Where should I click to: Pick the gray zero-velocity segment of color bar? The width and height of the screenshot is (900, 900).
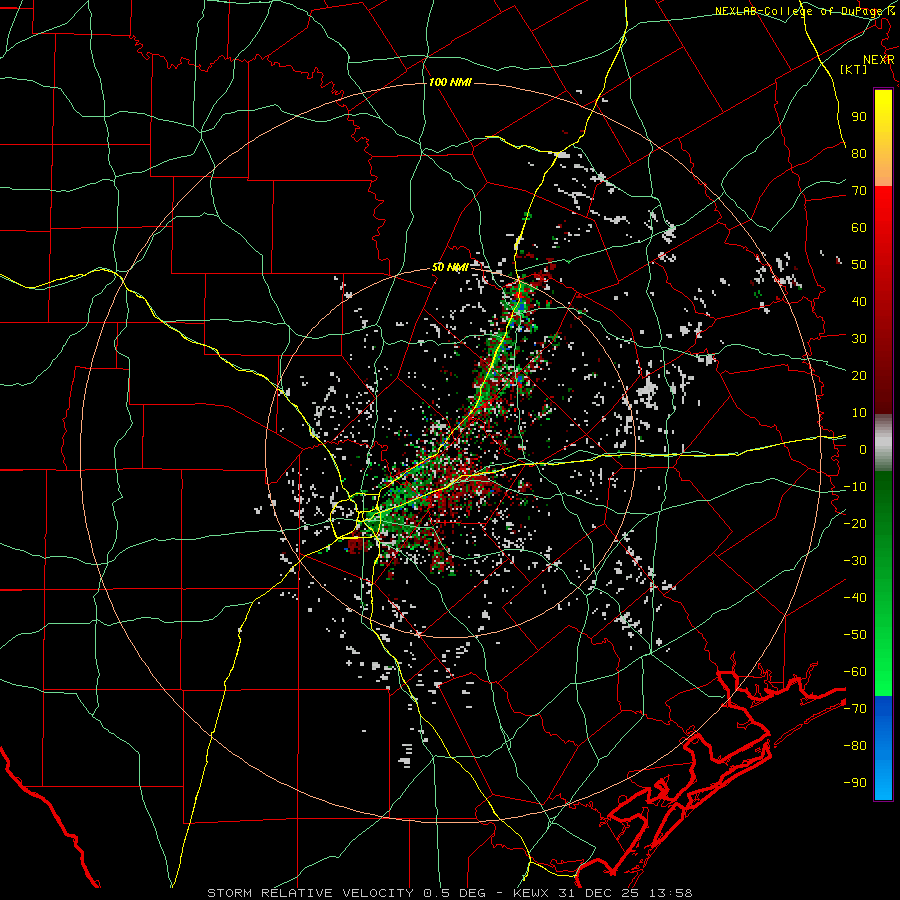click(x=883, y=442)
